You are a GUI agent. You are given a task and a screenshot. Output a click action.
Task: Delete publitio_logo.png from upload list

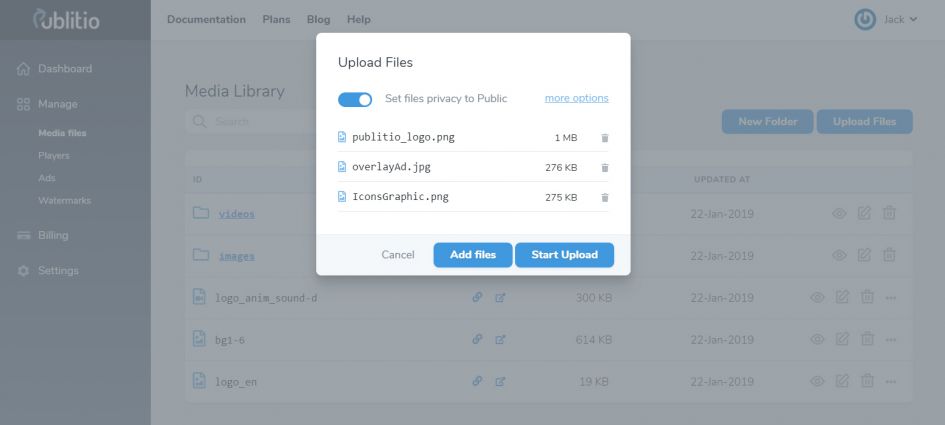point(604,138)
